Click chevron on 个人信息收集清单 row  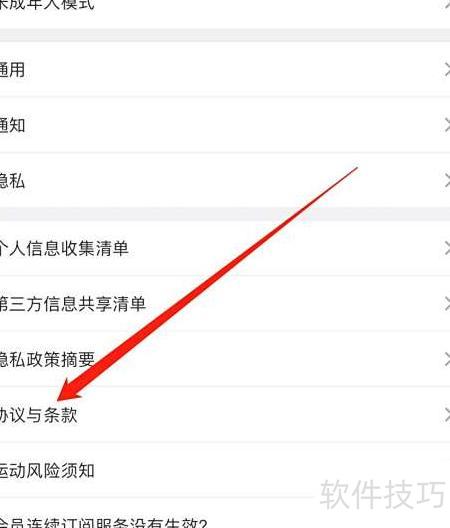point(447,249)
